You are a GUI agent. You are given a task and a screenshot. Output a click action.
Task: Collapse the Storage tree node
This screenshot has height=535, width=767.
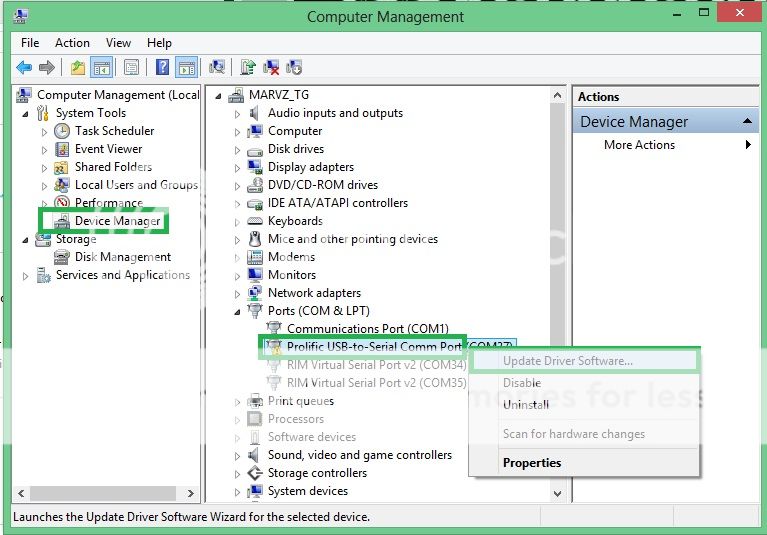(x=25, y=240)
